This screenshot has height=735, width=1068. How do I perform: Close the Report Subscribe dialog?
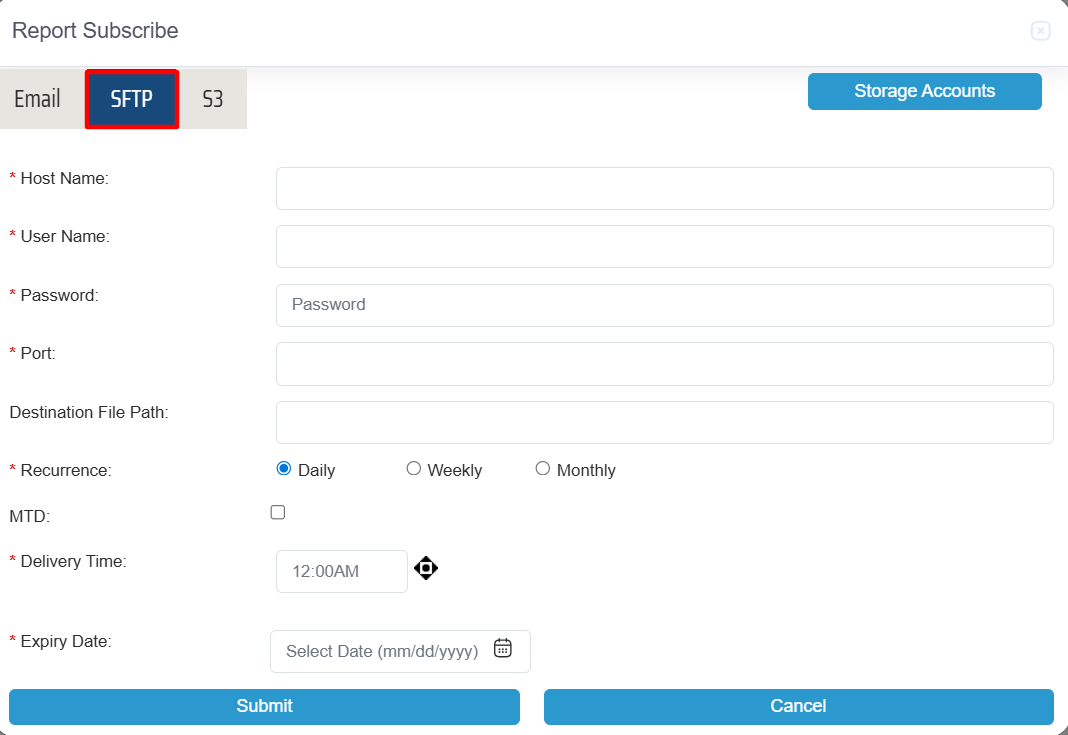[x=1040, y=31]
